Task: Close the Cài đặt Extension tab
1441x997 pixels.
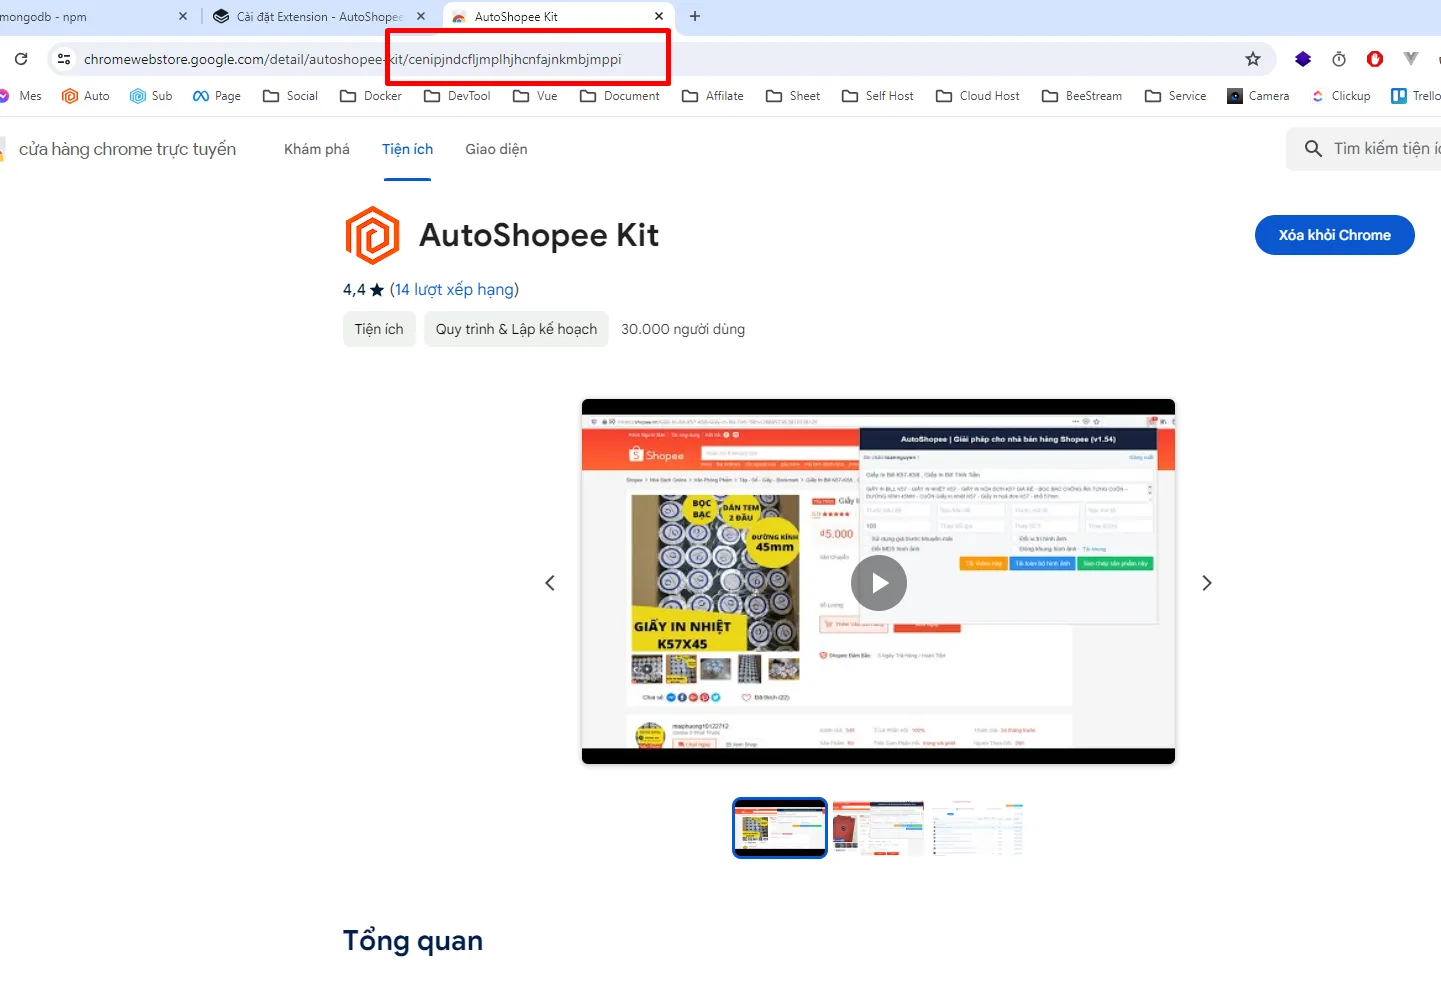Action: pyautogui.click(x=421, y=16)
